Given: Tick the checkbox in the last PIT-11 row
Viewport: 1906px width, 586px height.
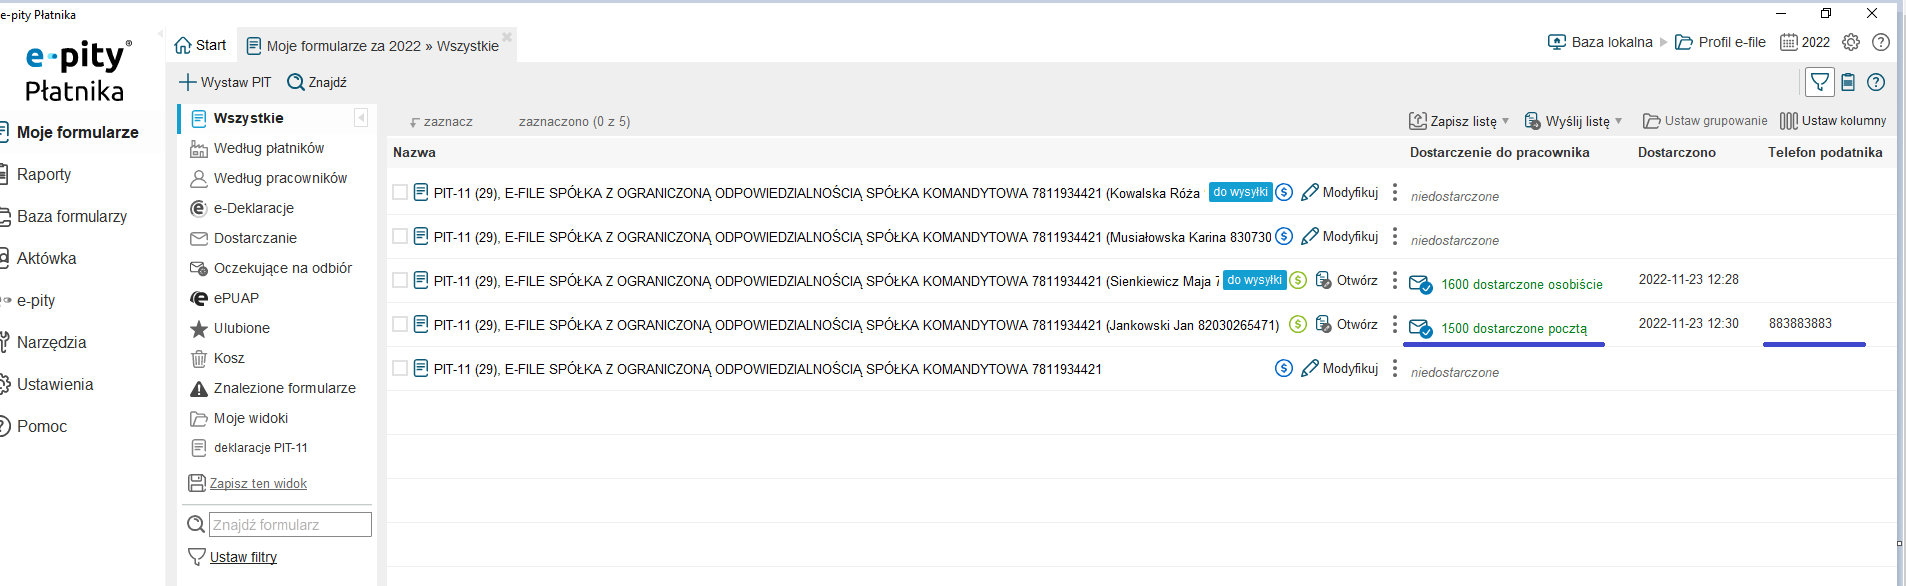Looking at the screenshot, I should [x=400, y=368].
